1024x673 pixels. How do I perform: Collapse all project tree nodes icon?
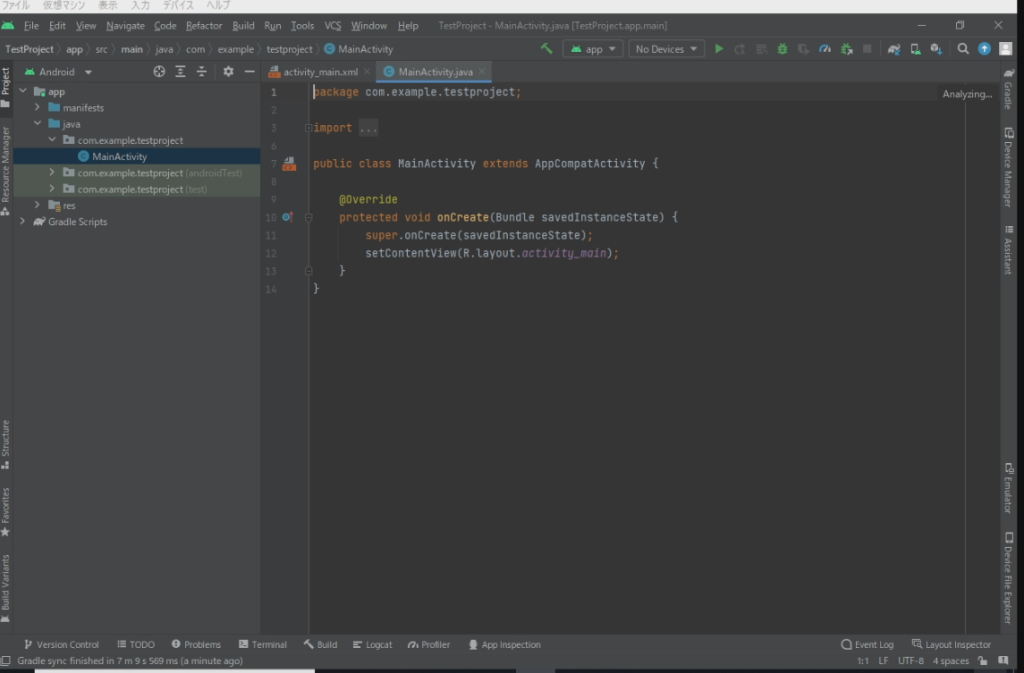click(201, 72)
